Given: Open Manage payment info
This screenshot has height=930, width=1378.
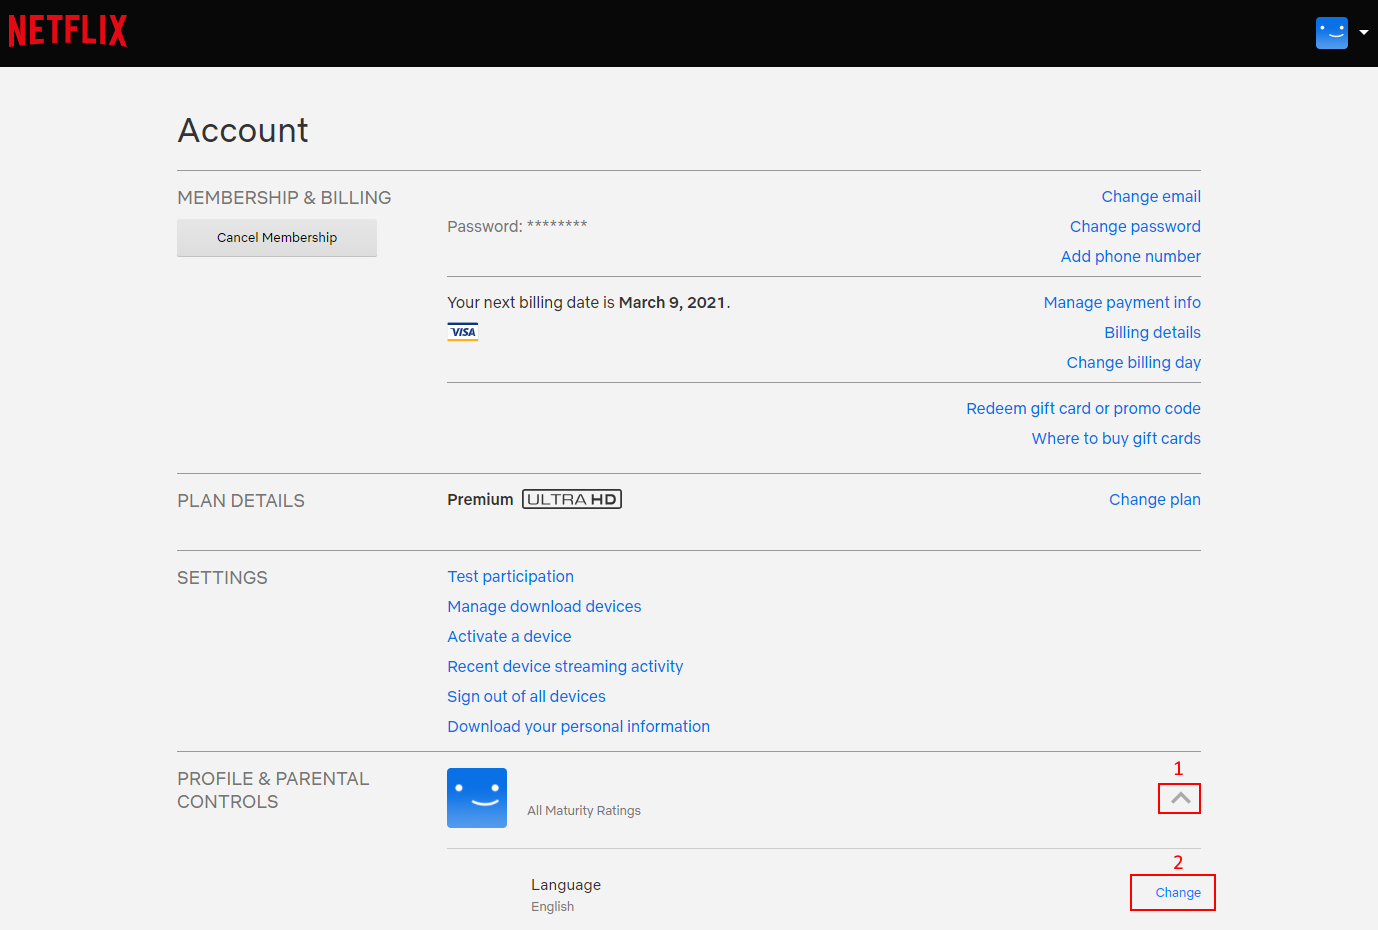Looking at the screenshot, I should coord(1122,303).
